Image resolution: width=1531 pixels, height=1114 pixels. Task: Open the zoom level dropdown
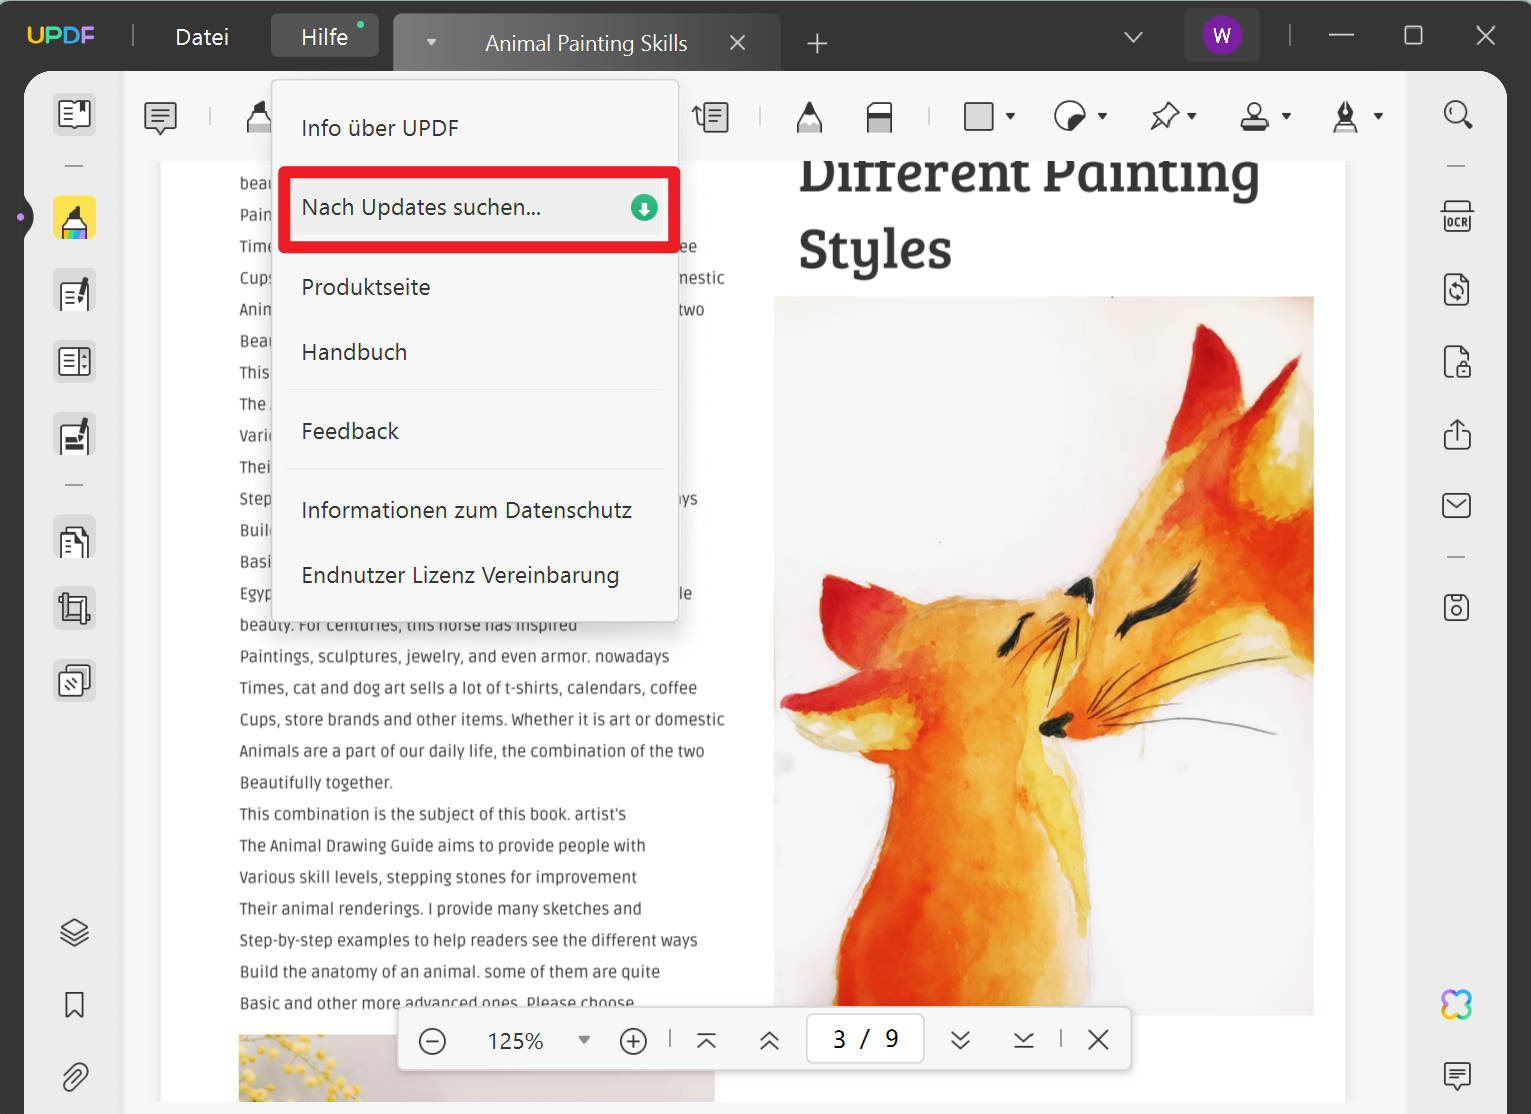584,1040
